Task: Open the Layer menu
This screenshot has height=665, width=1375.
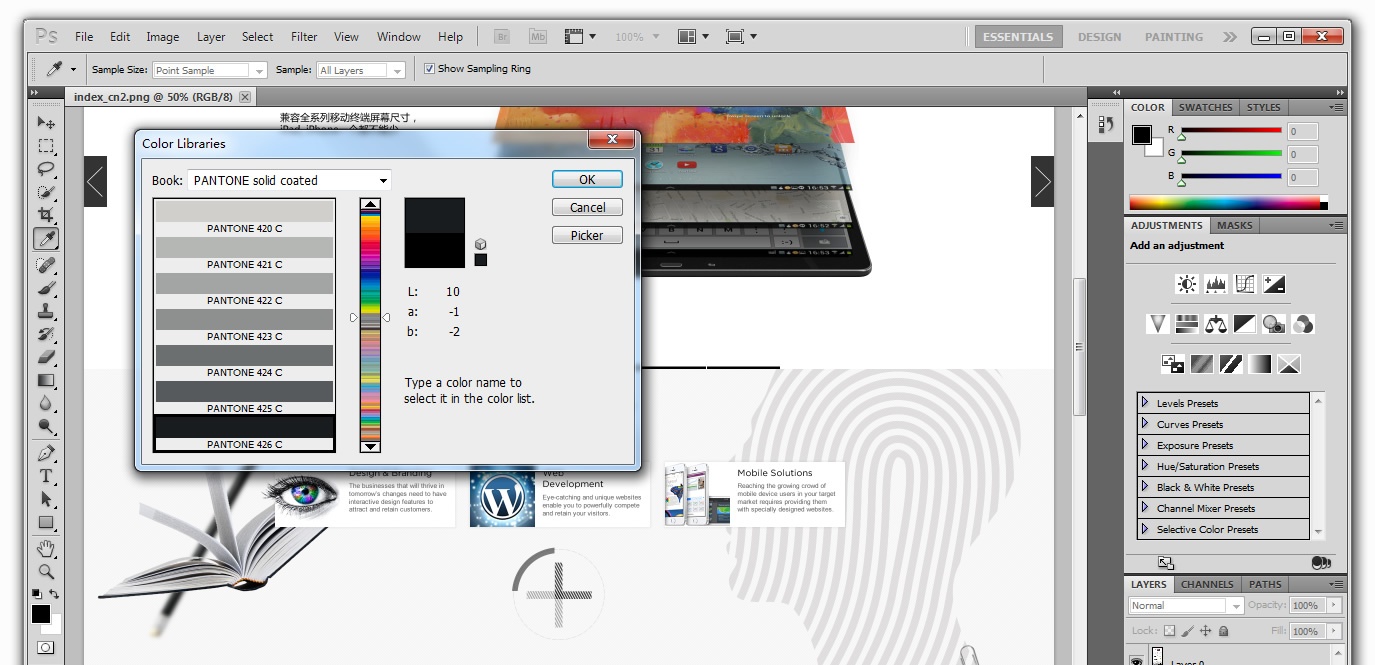Action: 211,37
